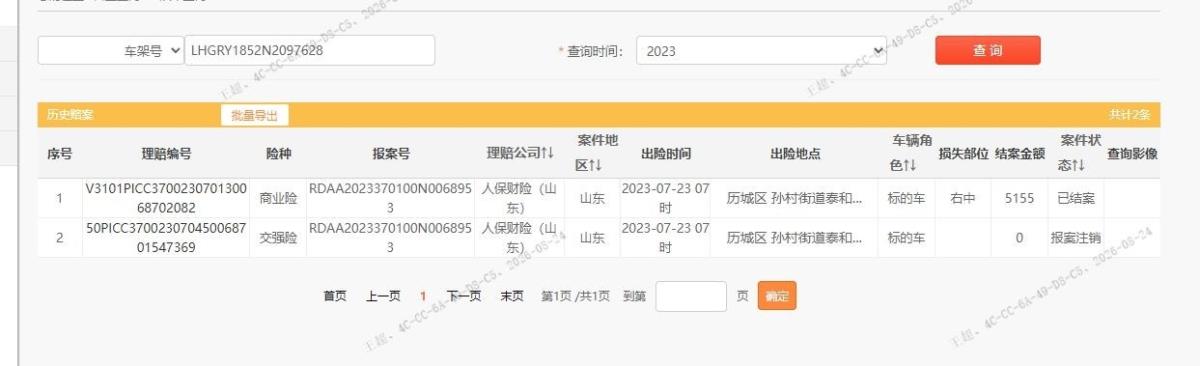
Task: Click the 5155 settlement amount
Action: tap(1019, 198)
